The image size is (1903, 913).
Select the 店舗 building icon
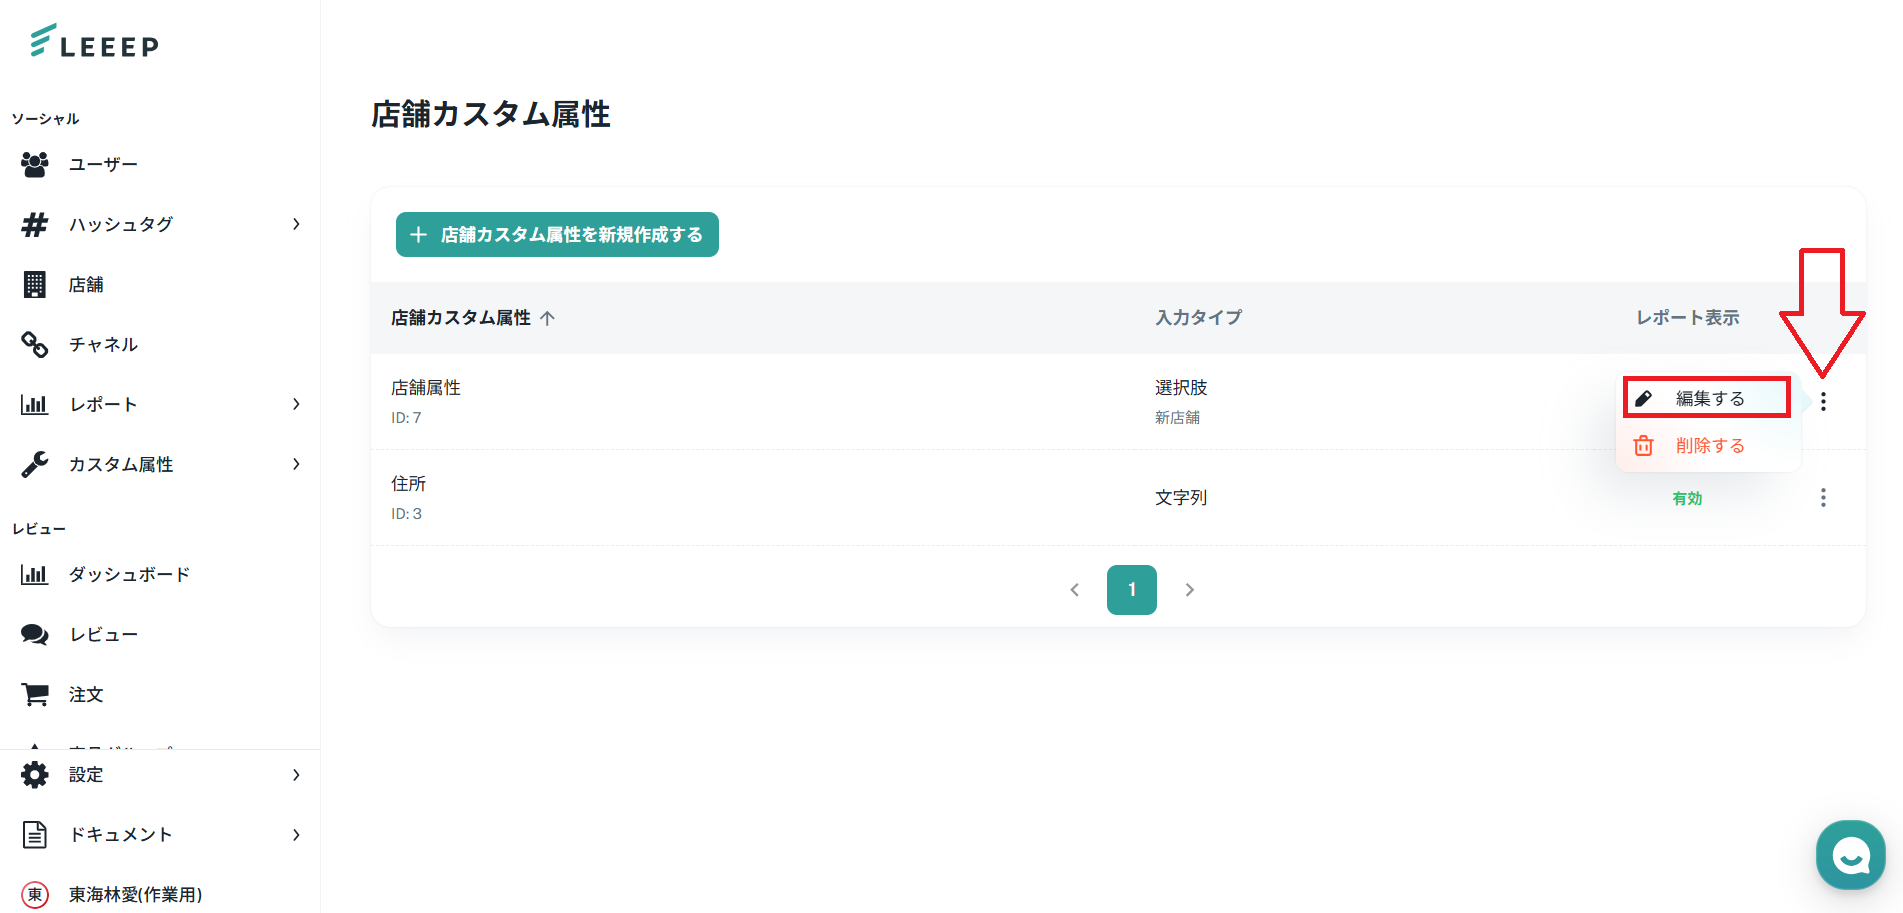[35, 285]
